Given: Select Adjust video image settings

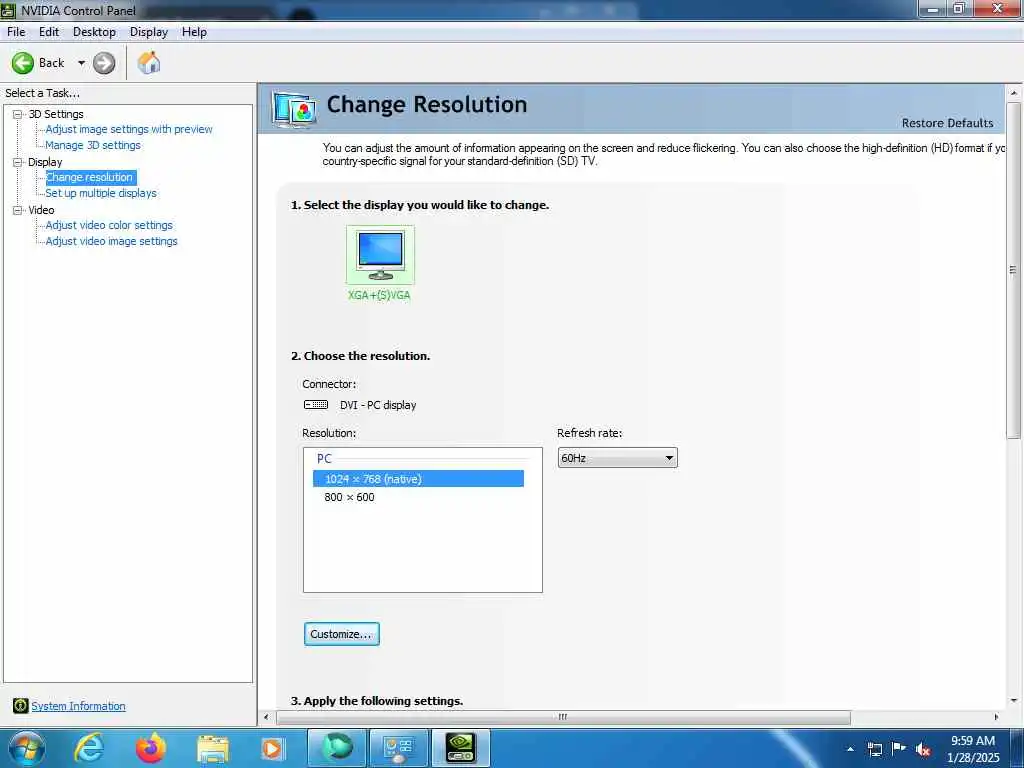Looking at the screenshot, I should coord(112,241).
